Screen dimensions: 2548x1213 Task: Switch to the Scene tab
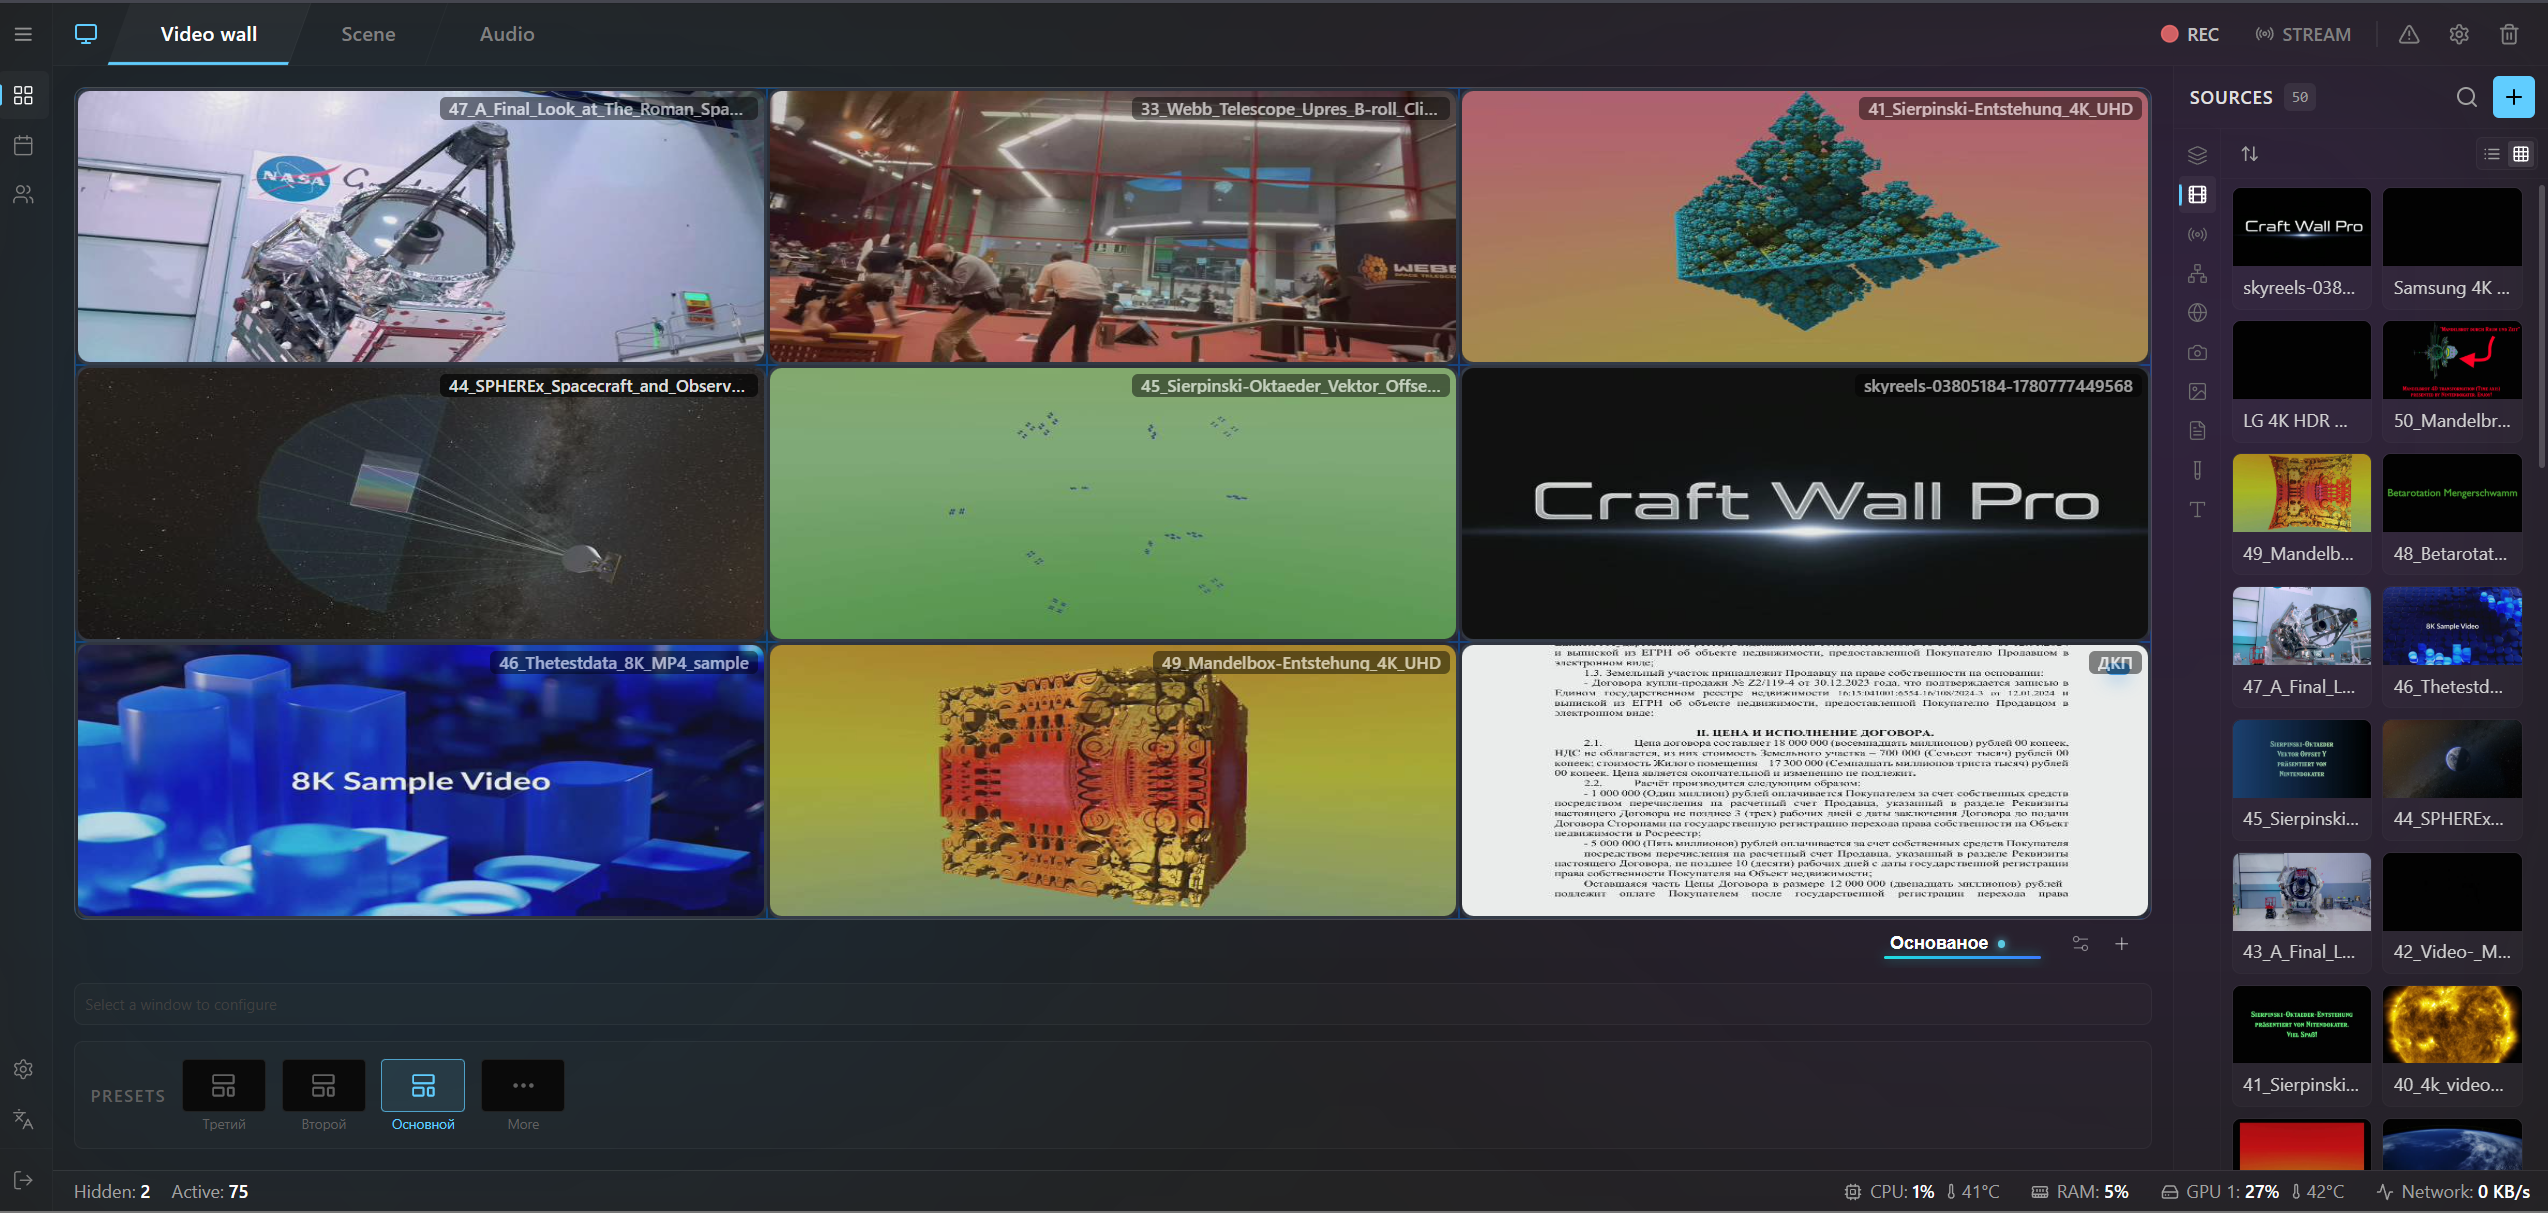(x=368, y=34)
